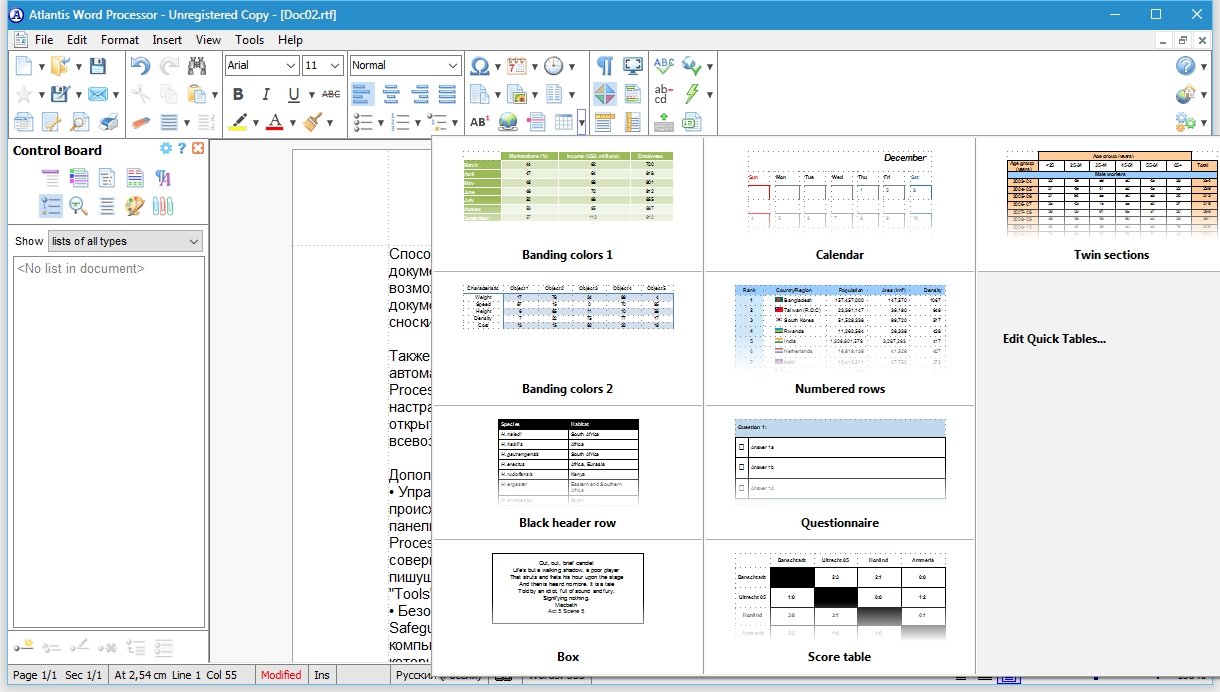Click the Save floppy disk icon
The height and width of the screenshot is (692, 1220).
[97, 66]
